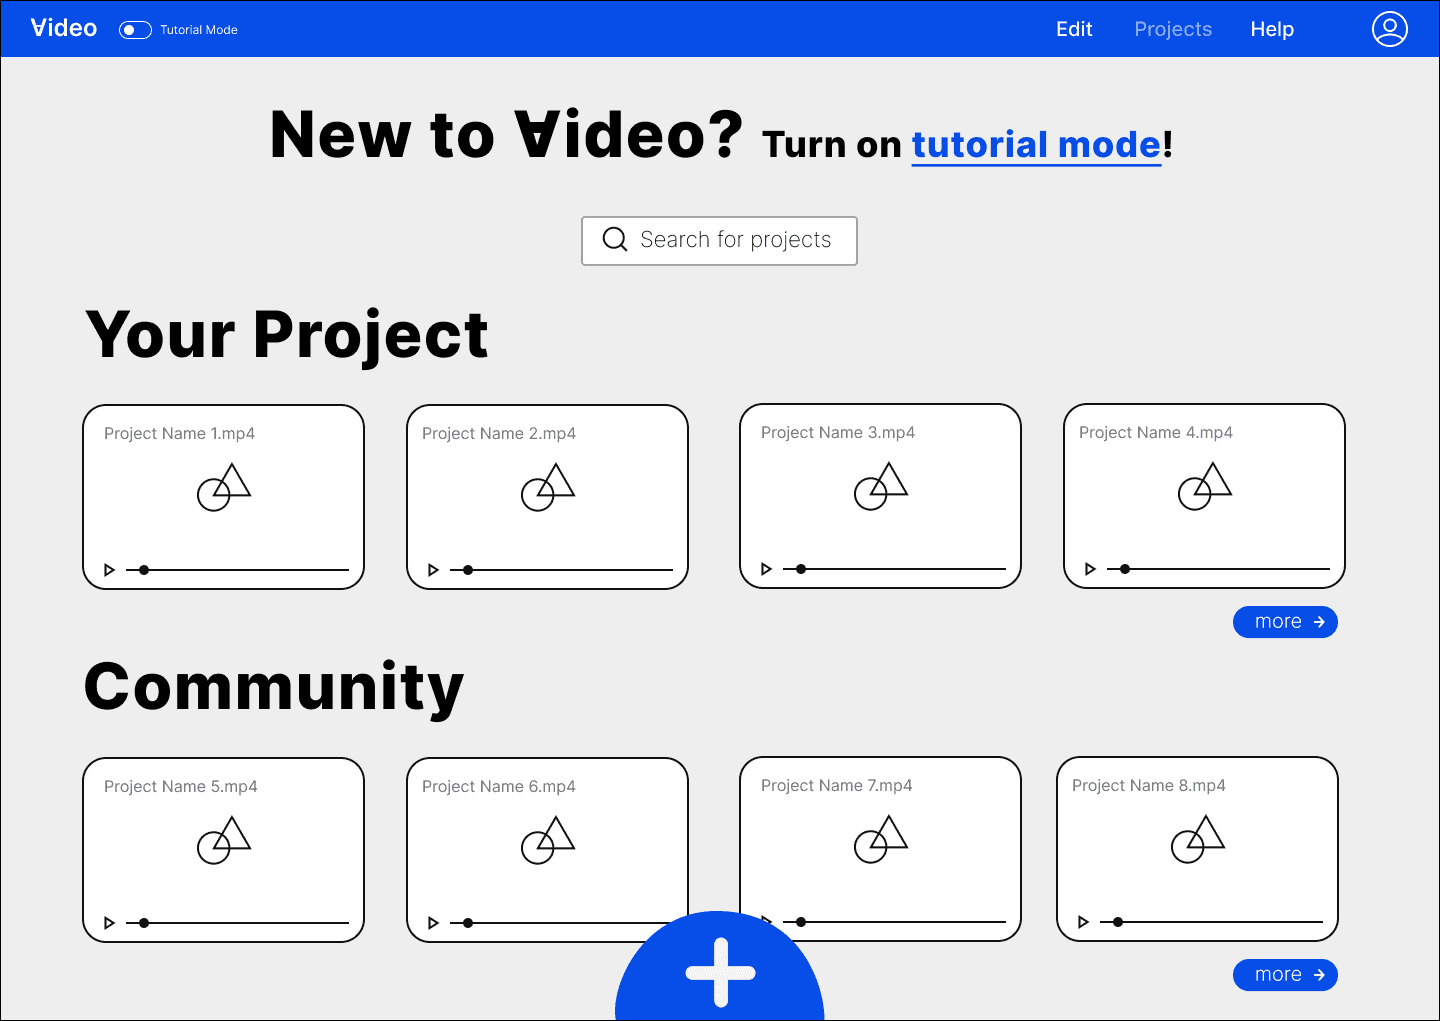Click shapes placeholder icon in Project Name 5.mp4
1440x1021 pixels.
coord(224,840)
